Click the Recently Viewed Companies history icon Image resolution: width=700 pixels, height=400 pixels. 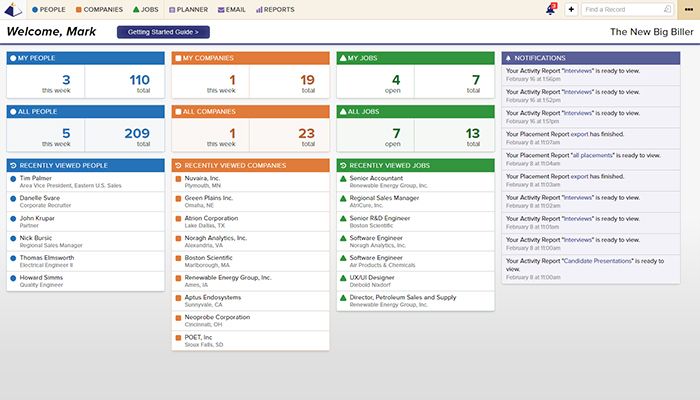coord(178,165)
